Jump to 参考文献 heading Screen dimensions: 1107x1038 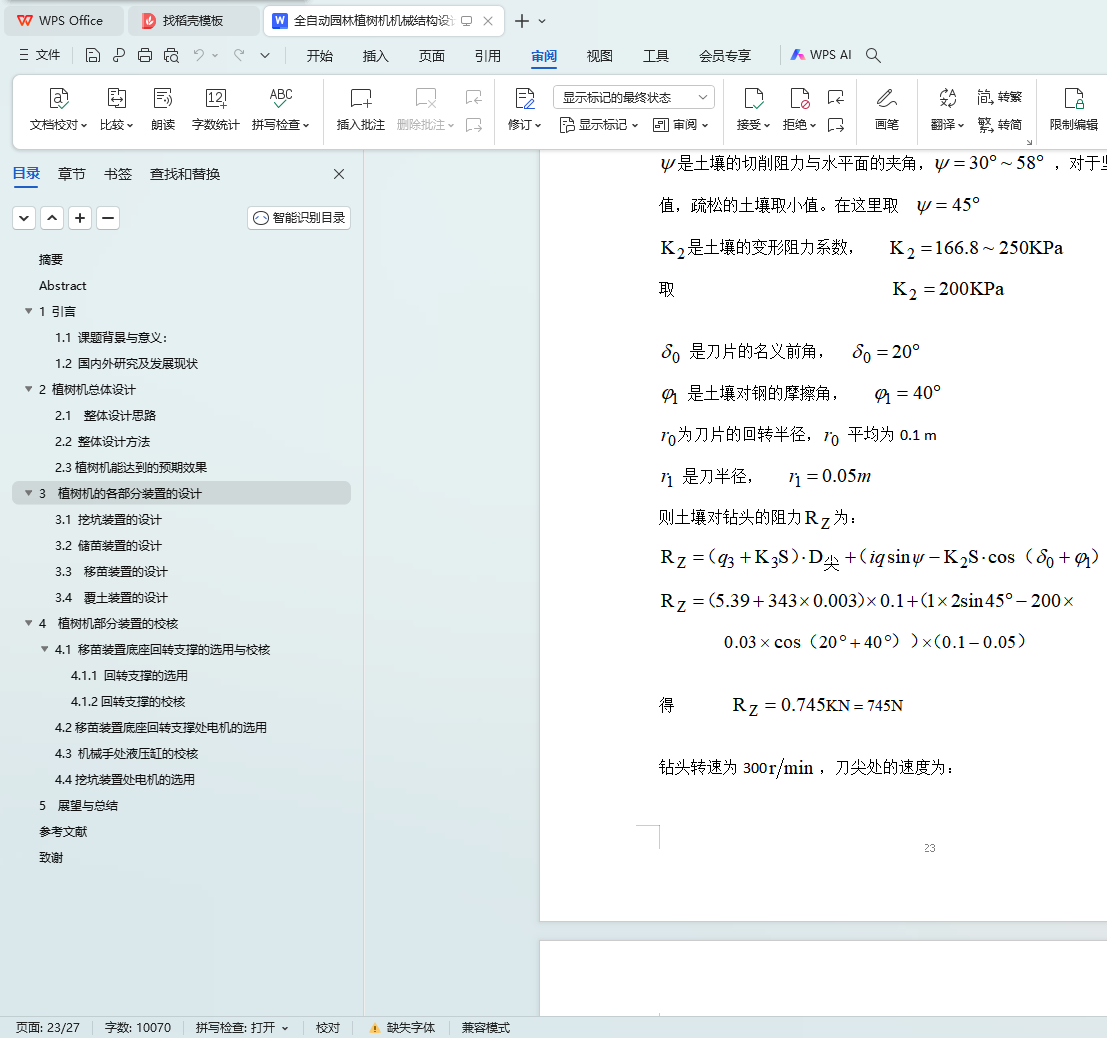[x=63, y=831]
